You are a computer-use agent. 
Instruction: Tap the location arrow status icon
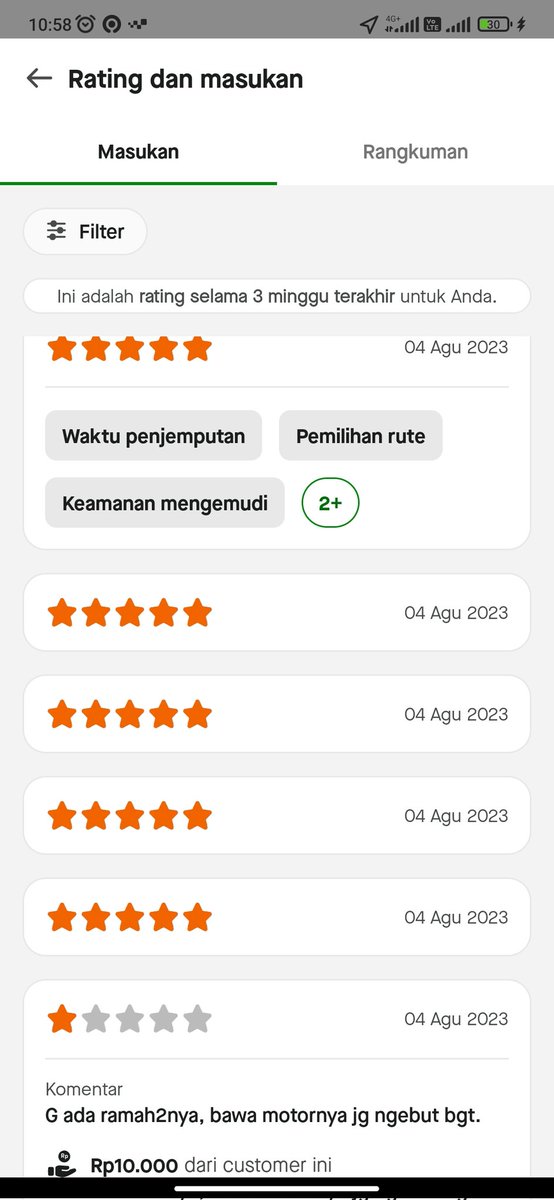(x=368, y=24)
